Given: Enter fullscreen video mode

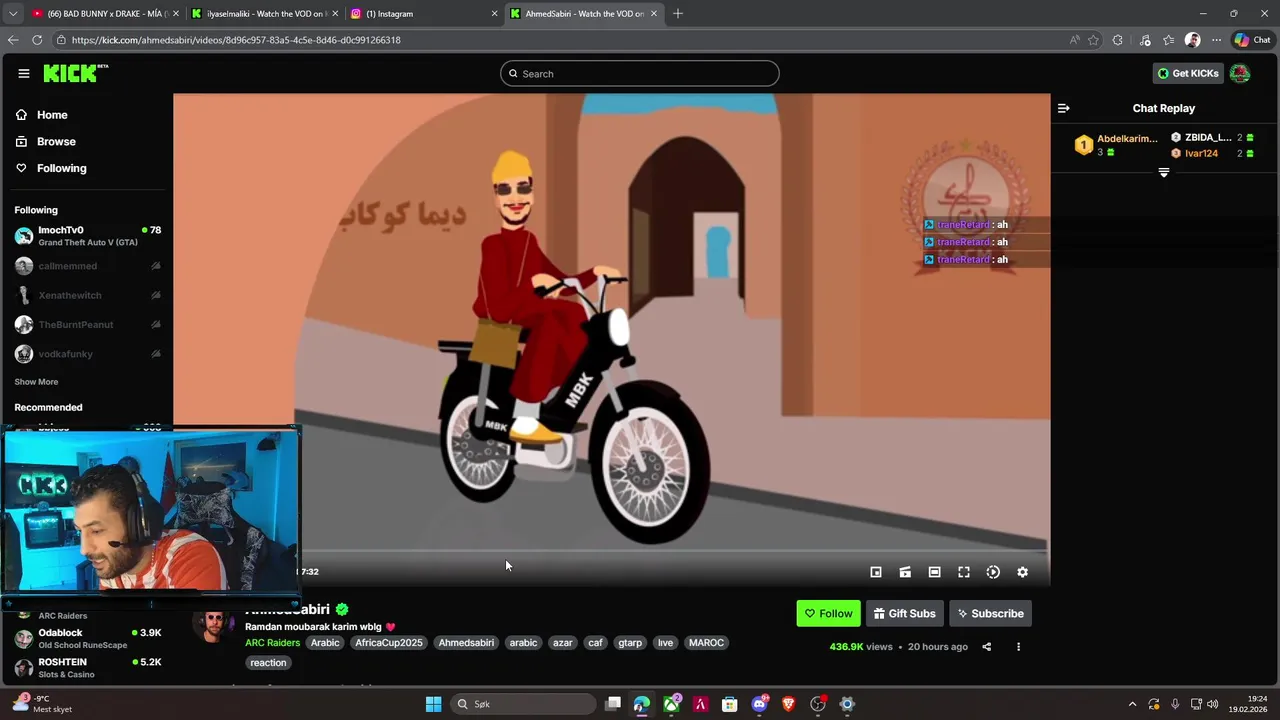Looking at the screenshot, I should (x=964, y=572).
